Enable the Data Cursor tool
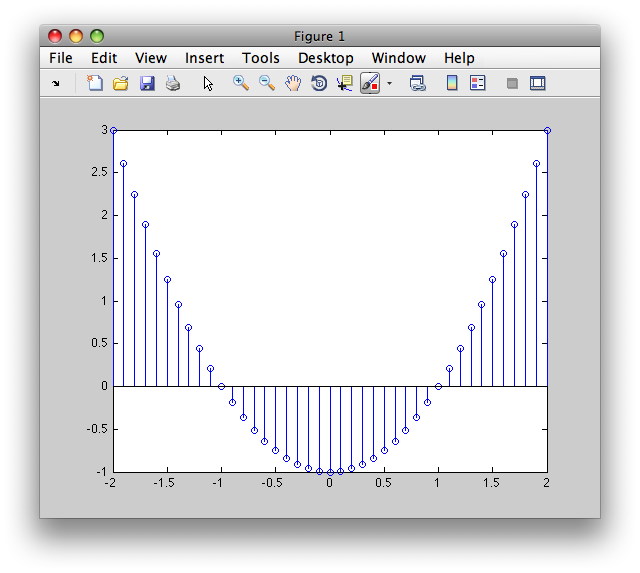640x573 pixels. [x=345, y=83]
